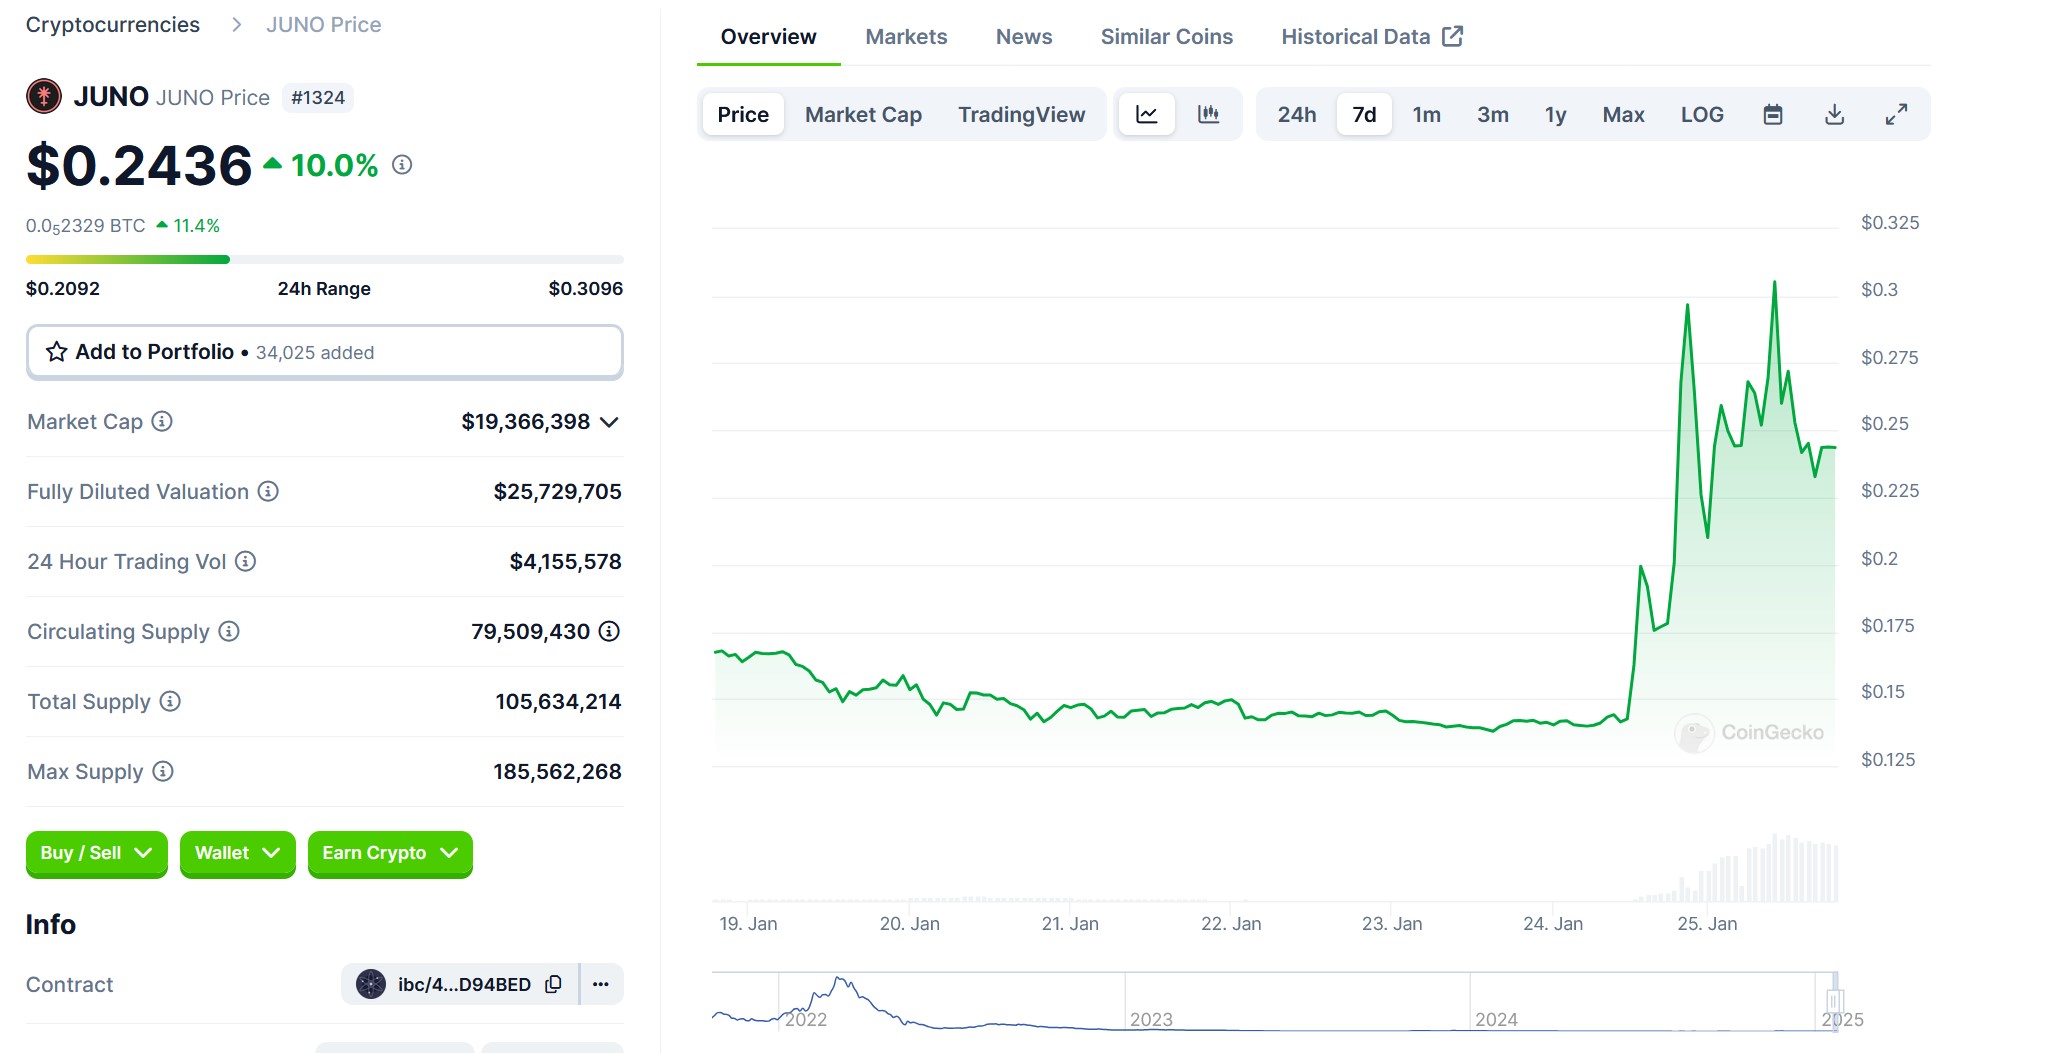Select the 3m time range

click(1493, 114)
